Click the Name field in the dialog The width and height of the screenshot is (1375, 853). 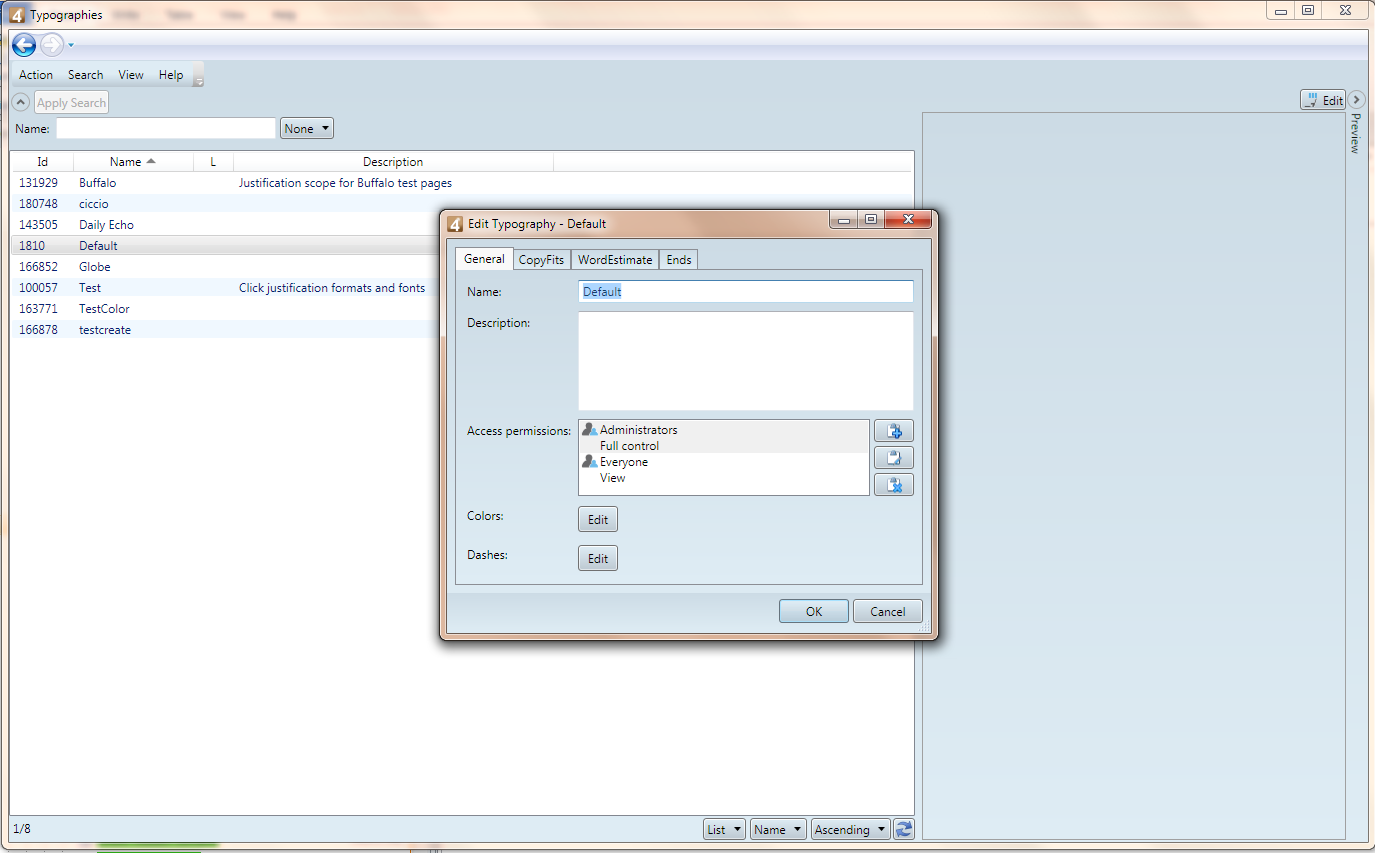pyautogui.click(x=746, y=291)
